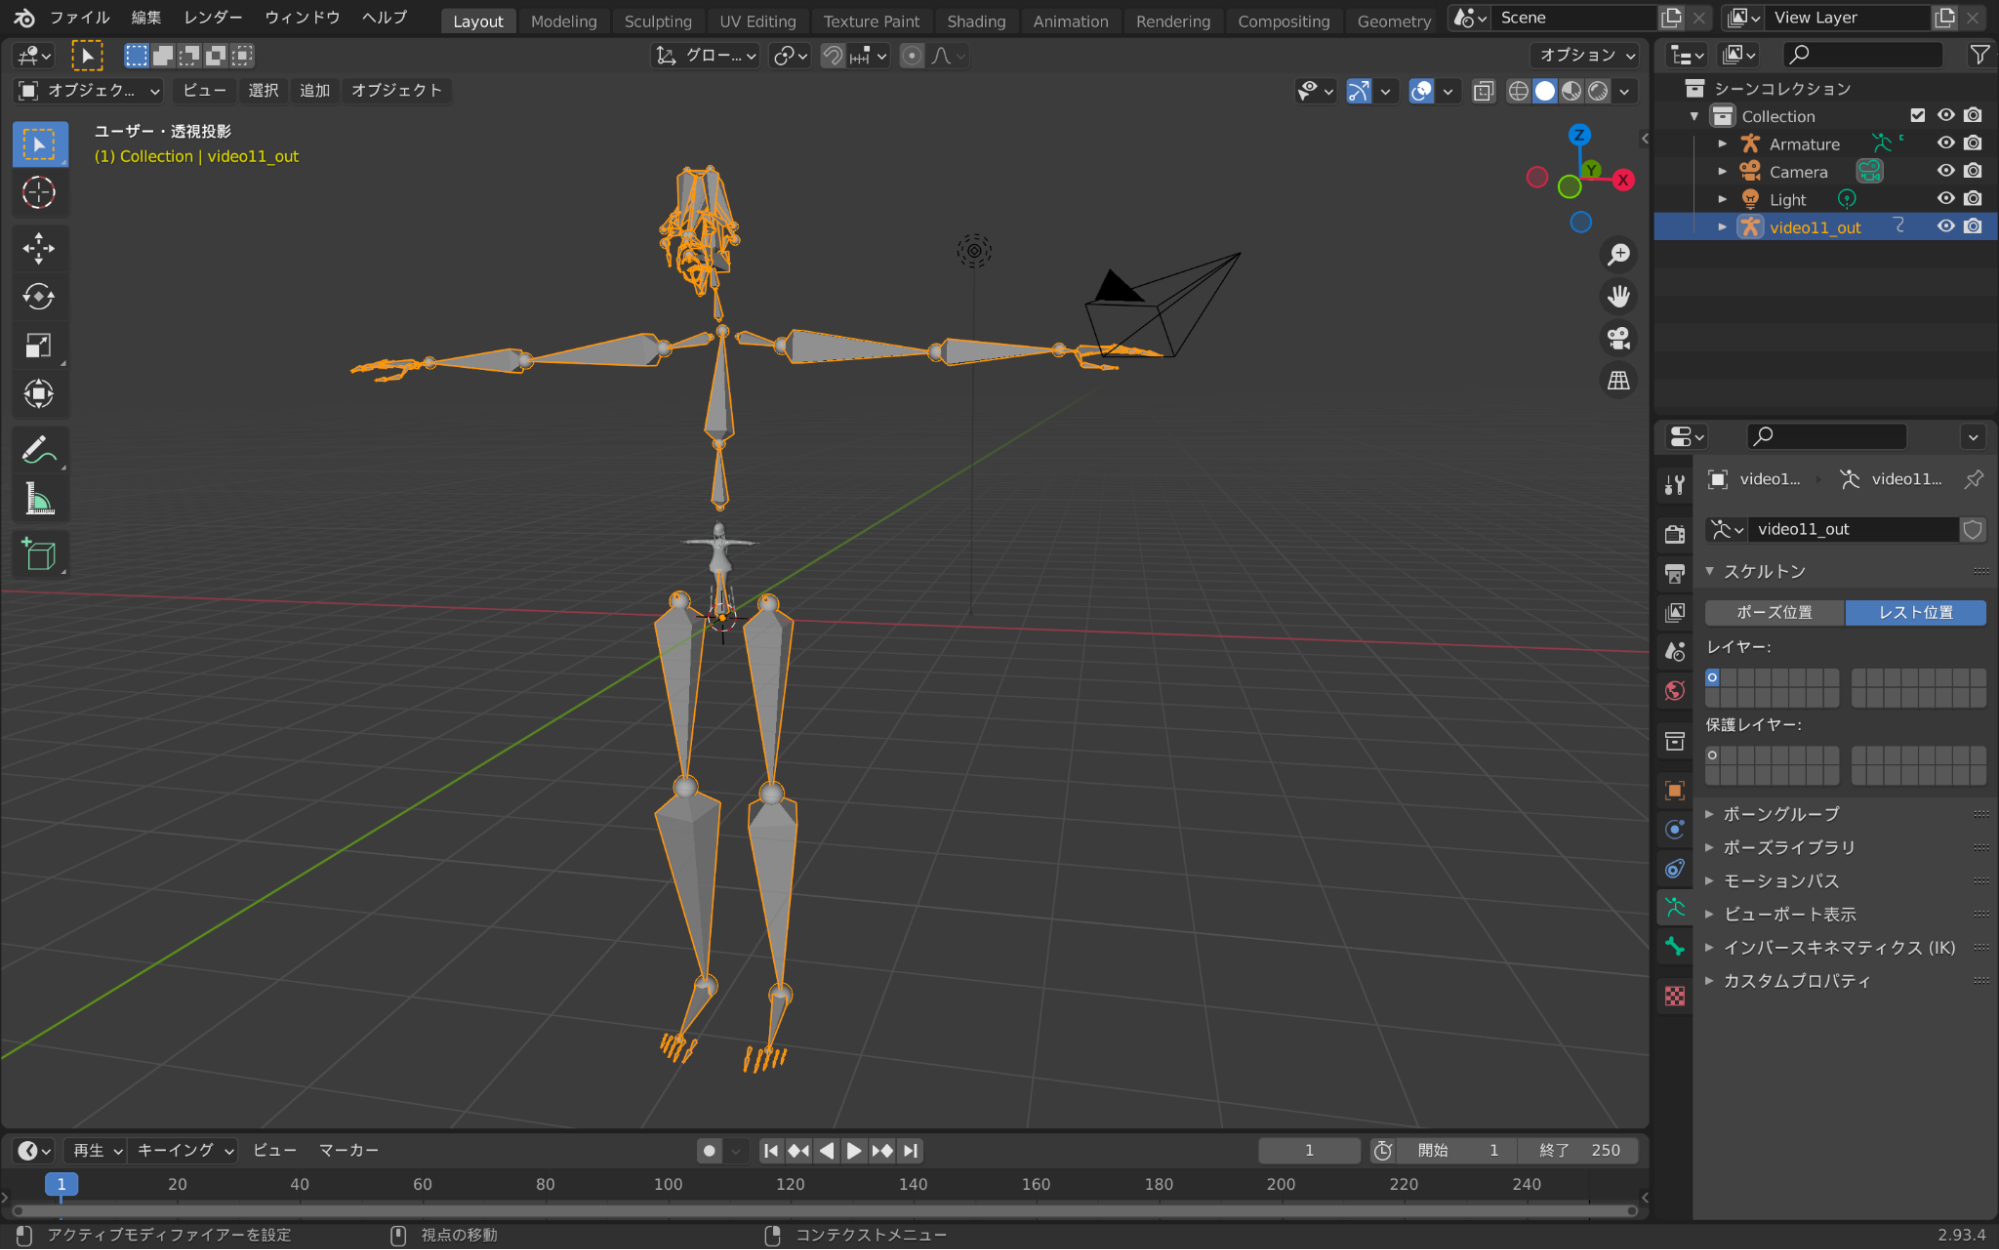
Task: Open the Texture properties tab
Action: click(1675, 995)
